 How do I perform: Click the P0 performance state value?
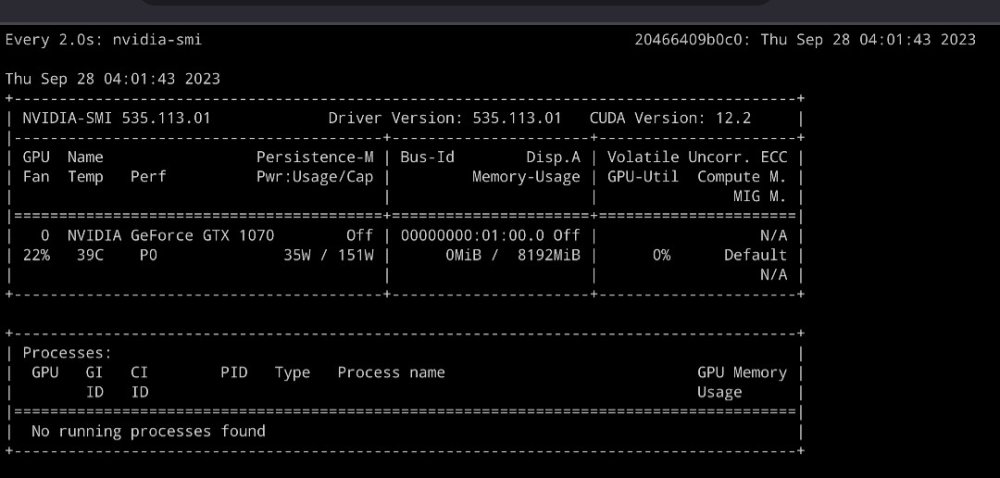pos(148,256)
